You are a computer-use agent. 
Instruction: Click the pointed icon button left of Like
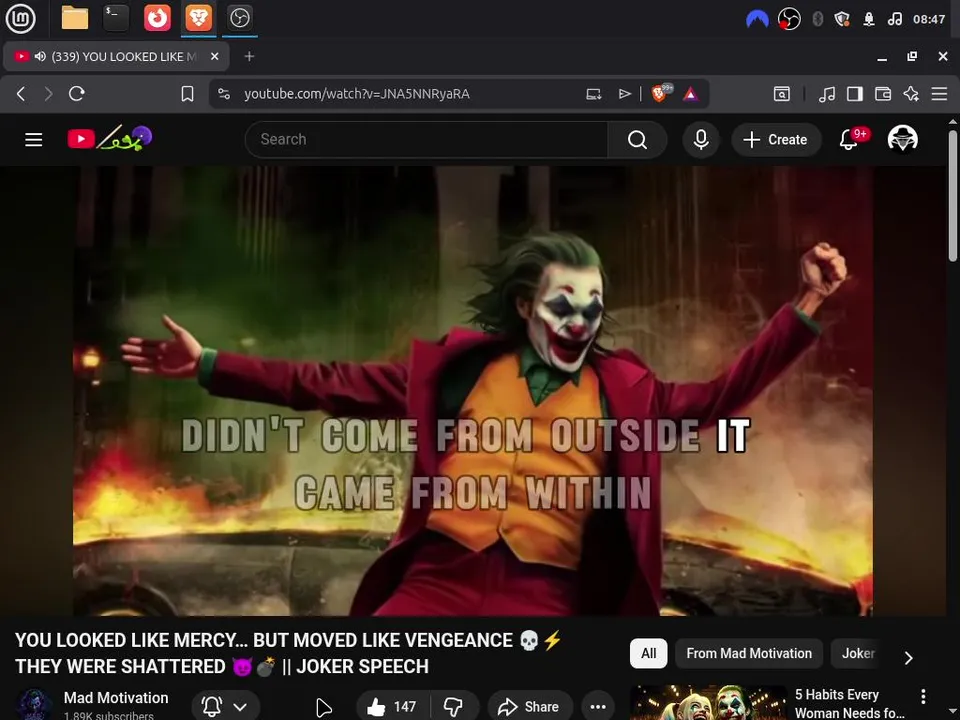click(x=324, y=707)
